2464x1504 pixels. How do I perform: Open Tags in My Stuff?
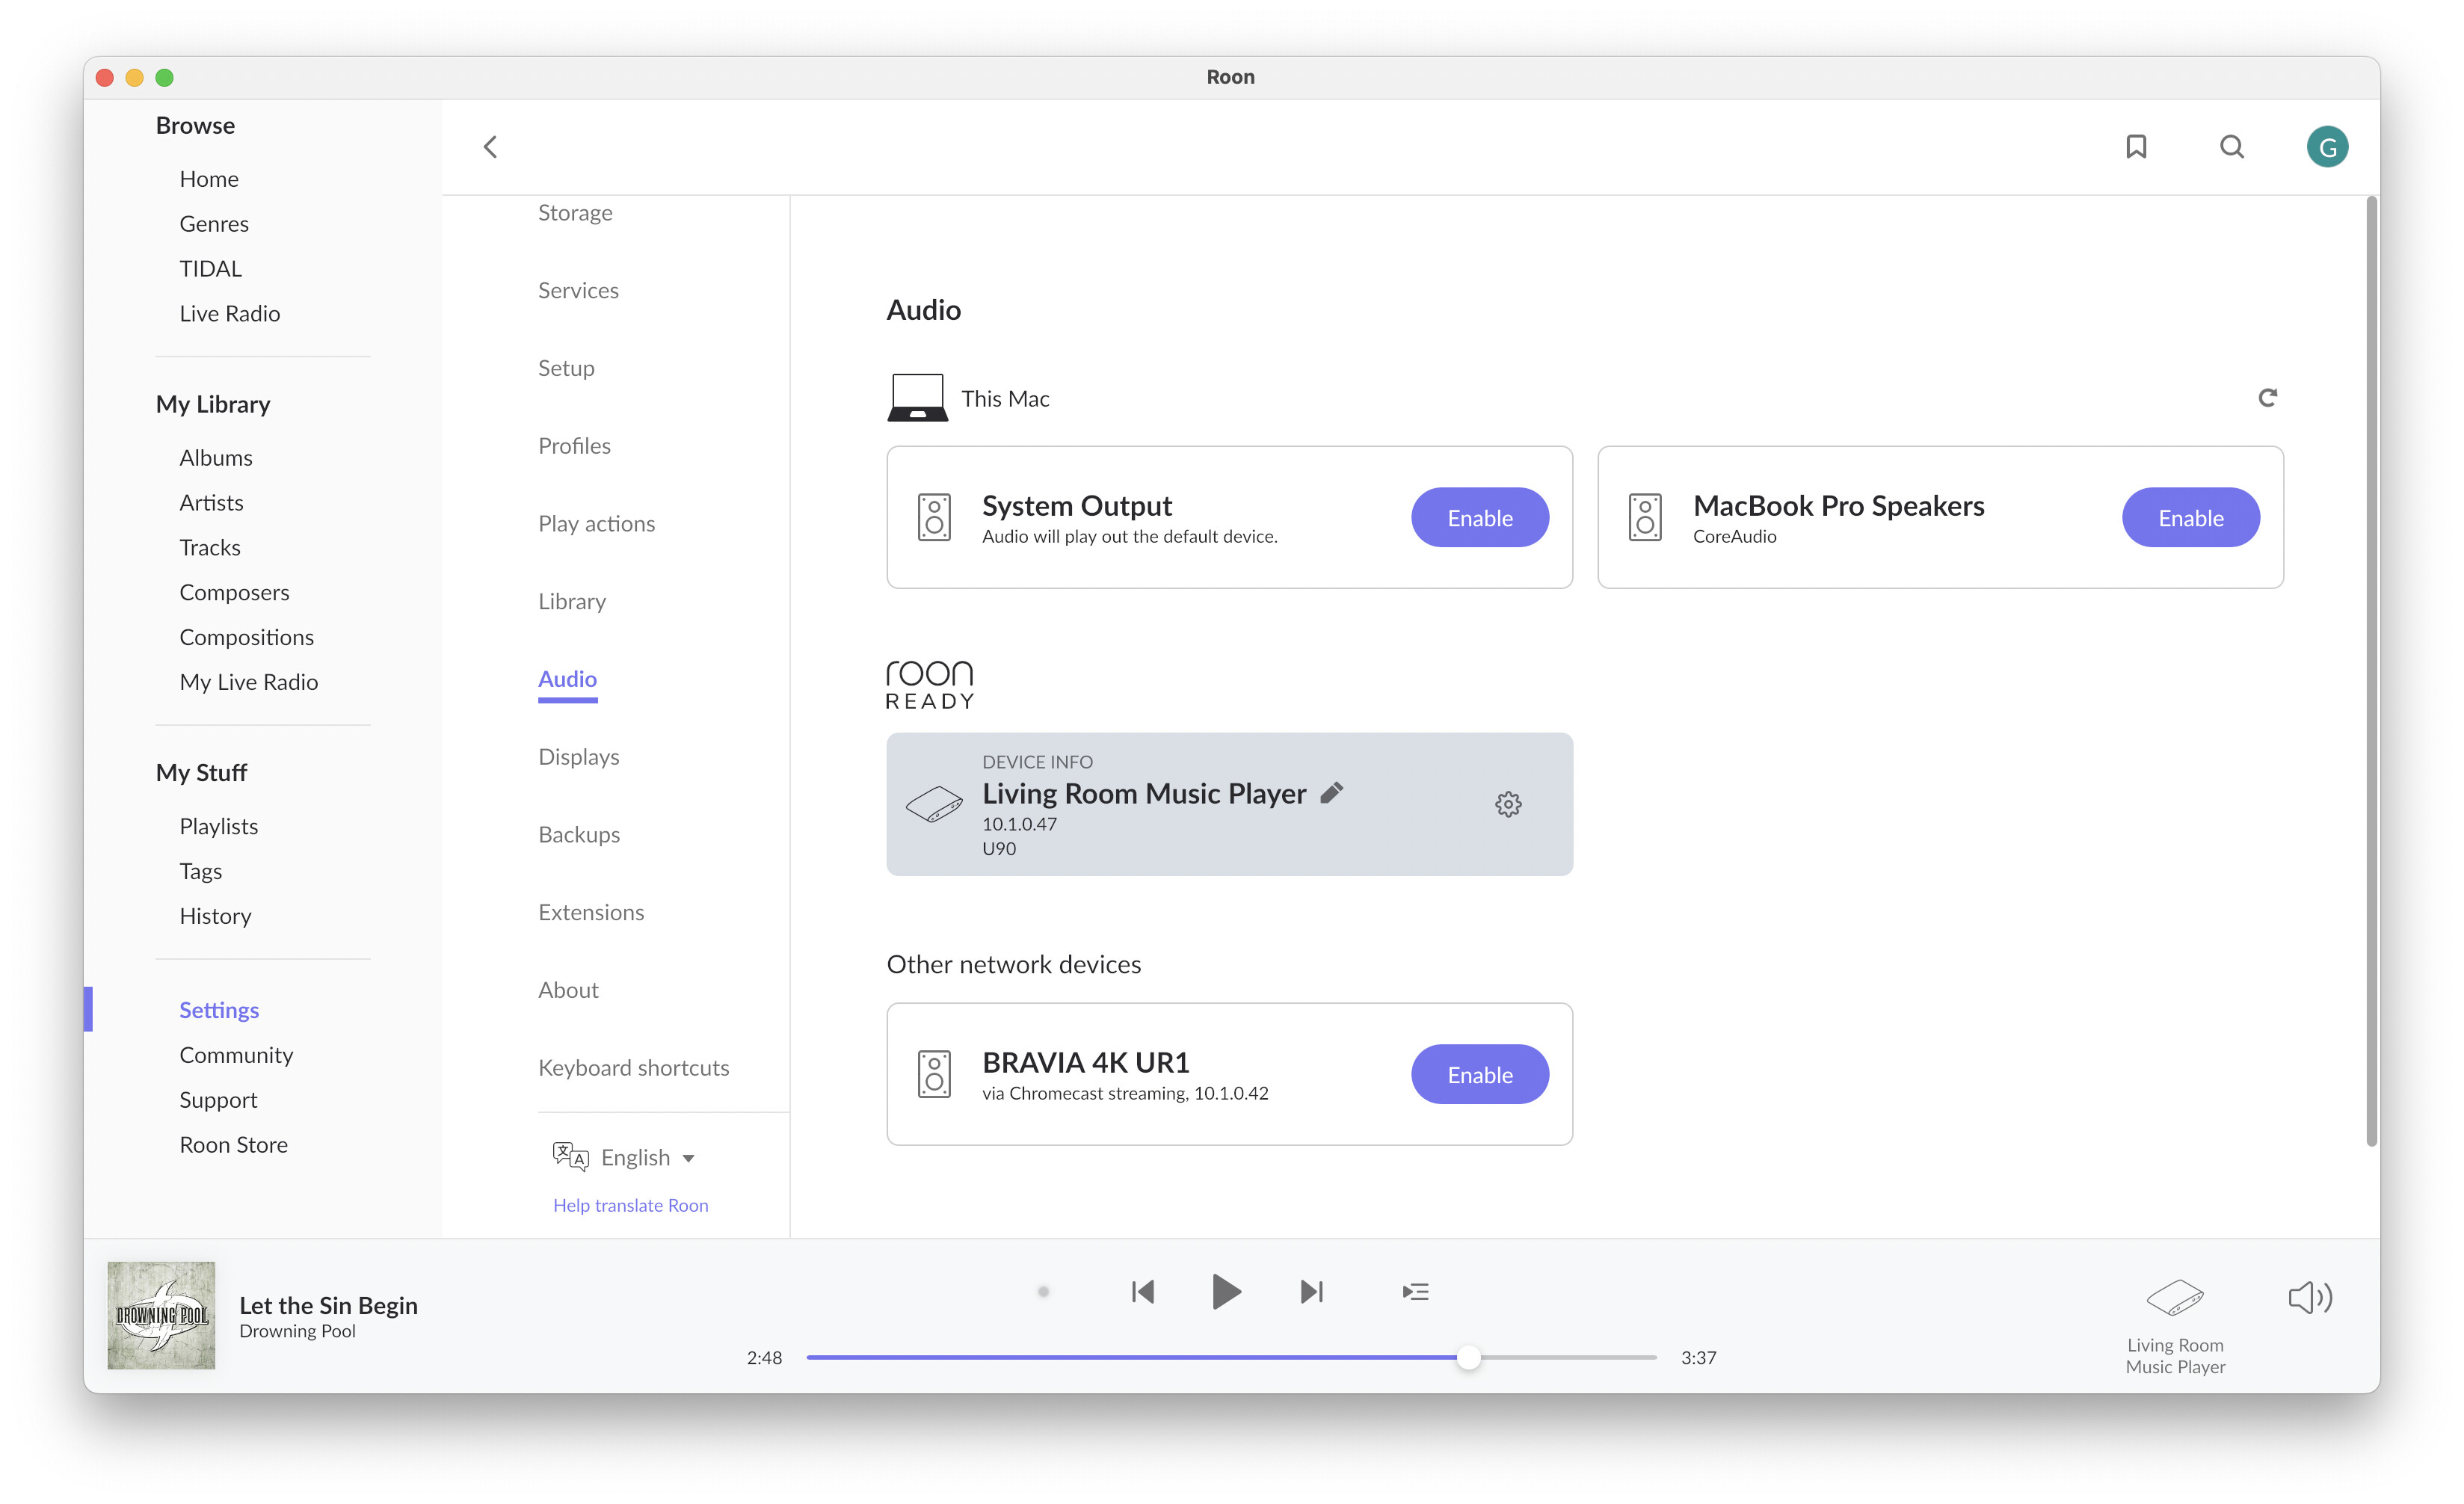[200, 872]
